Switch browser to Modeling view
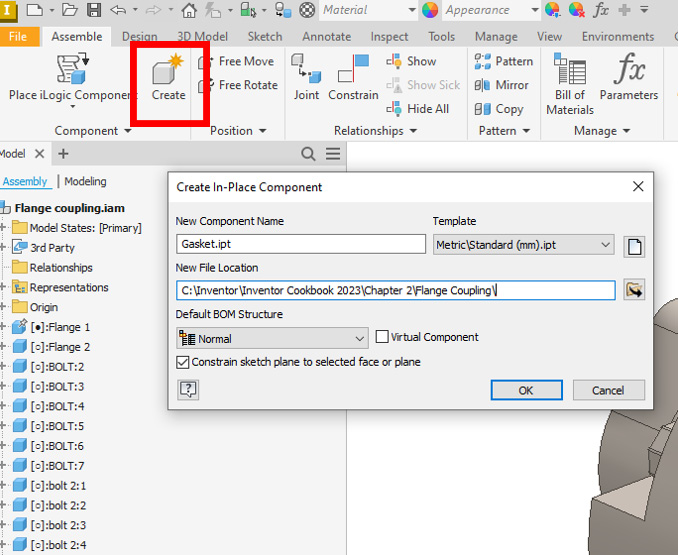 click(x=85, y=181)
